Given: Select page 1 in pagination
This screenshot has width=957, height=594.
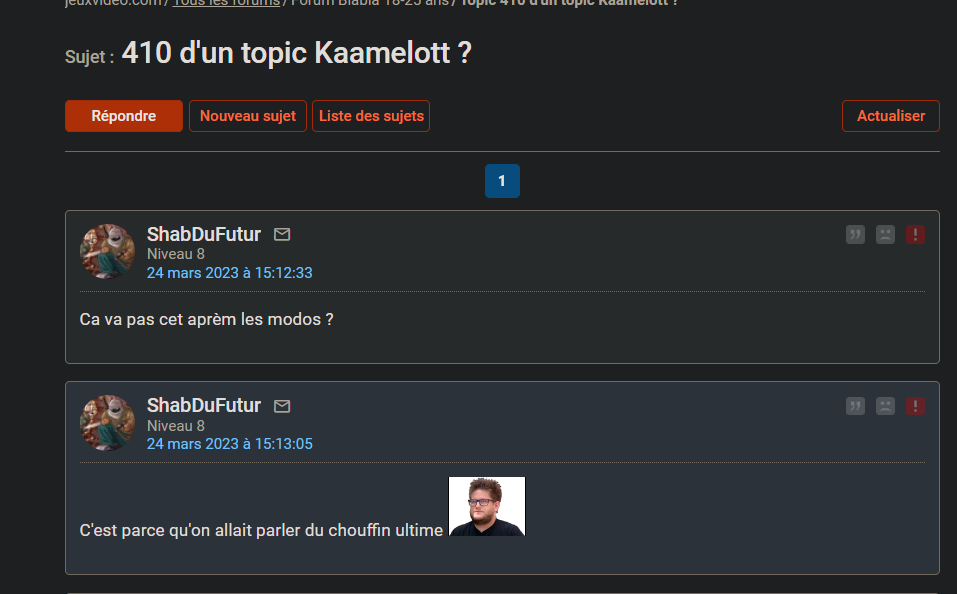Looking at the screenshot, I should [x=502, y=181].
